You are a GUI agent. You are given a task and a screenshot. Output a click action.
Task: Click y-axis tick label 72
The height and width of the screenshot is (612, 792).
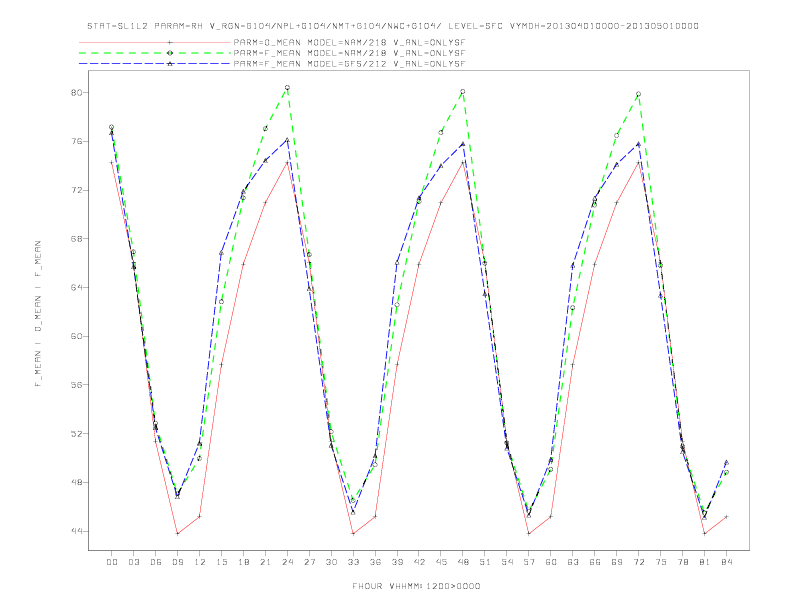(x=76, y=190)
